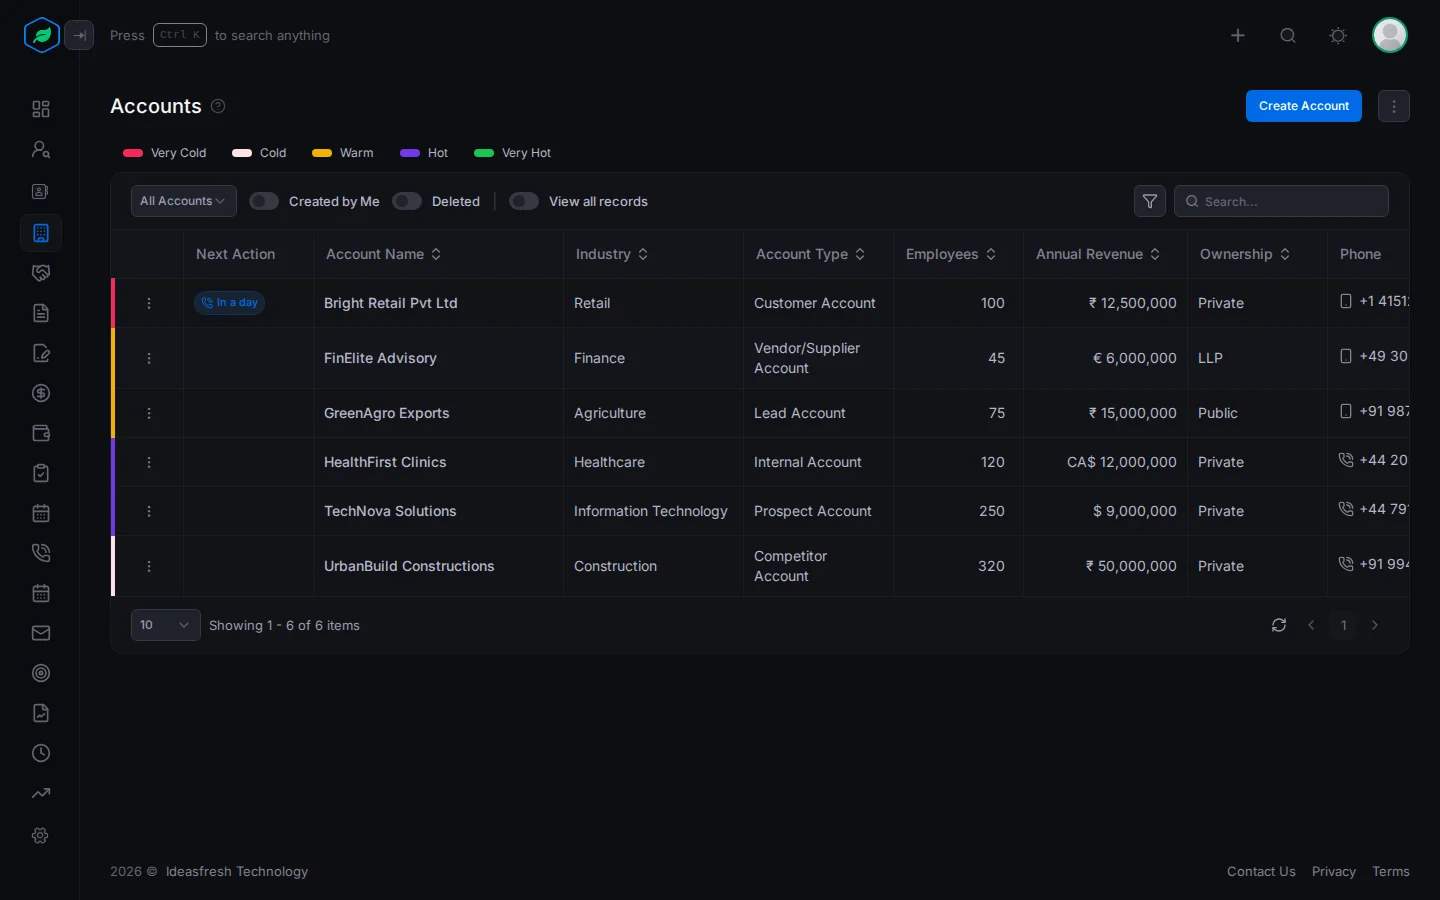Open the Contact Us link
Viewport: 1440px width, 900px height.
(1261, 872)
